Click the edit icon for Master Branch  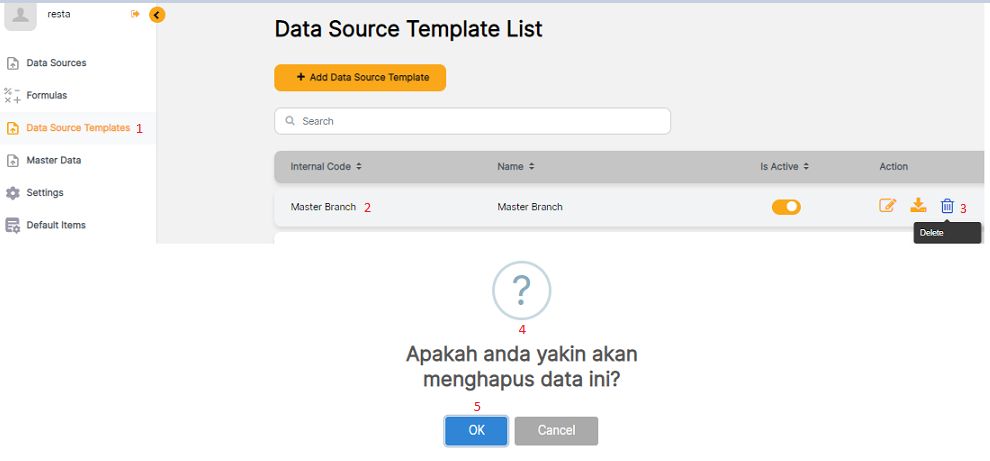click(887, 206)
